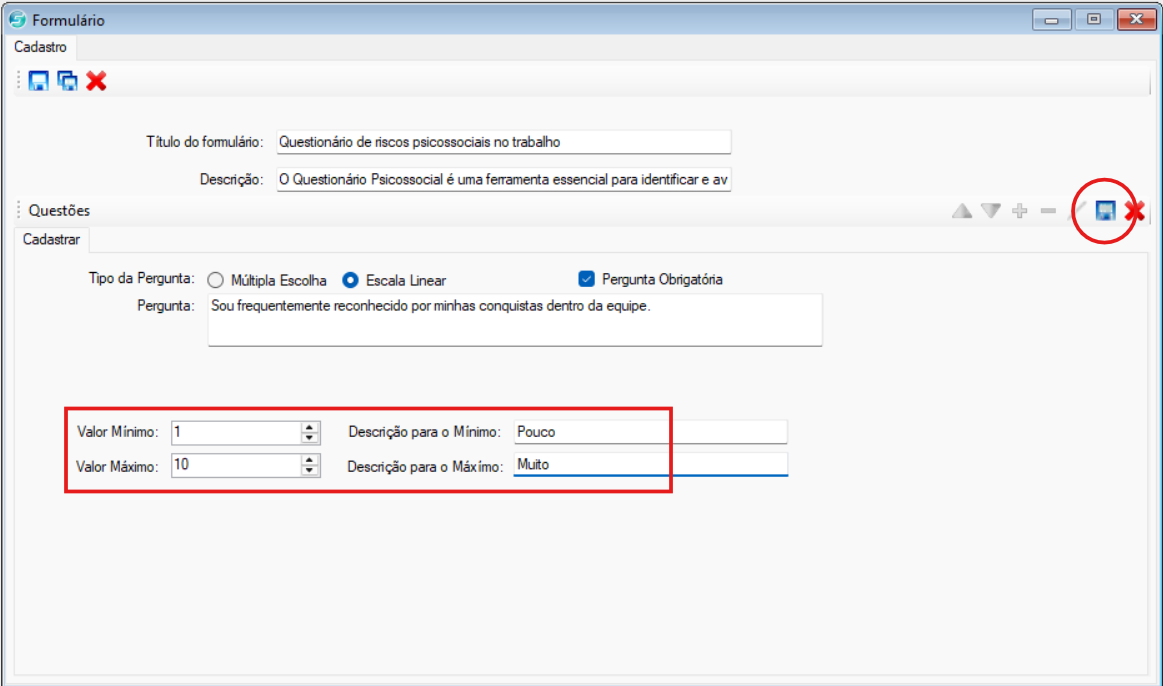
Task: Select the Múltipla Escolha radio option
Action: coord(215,280)
